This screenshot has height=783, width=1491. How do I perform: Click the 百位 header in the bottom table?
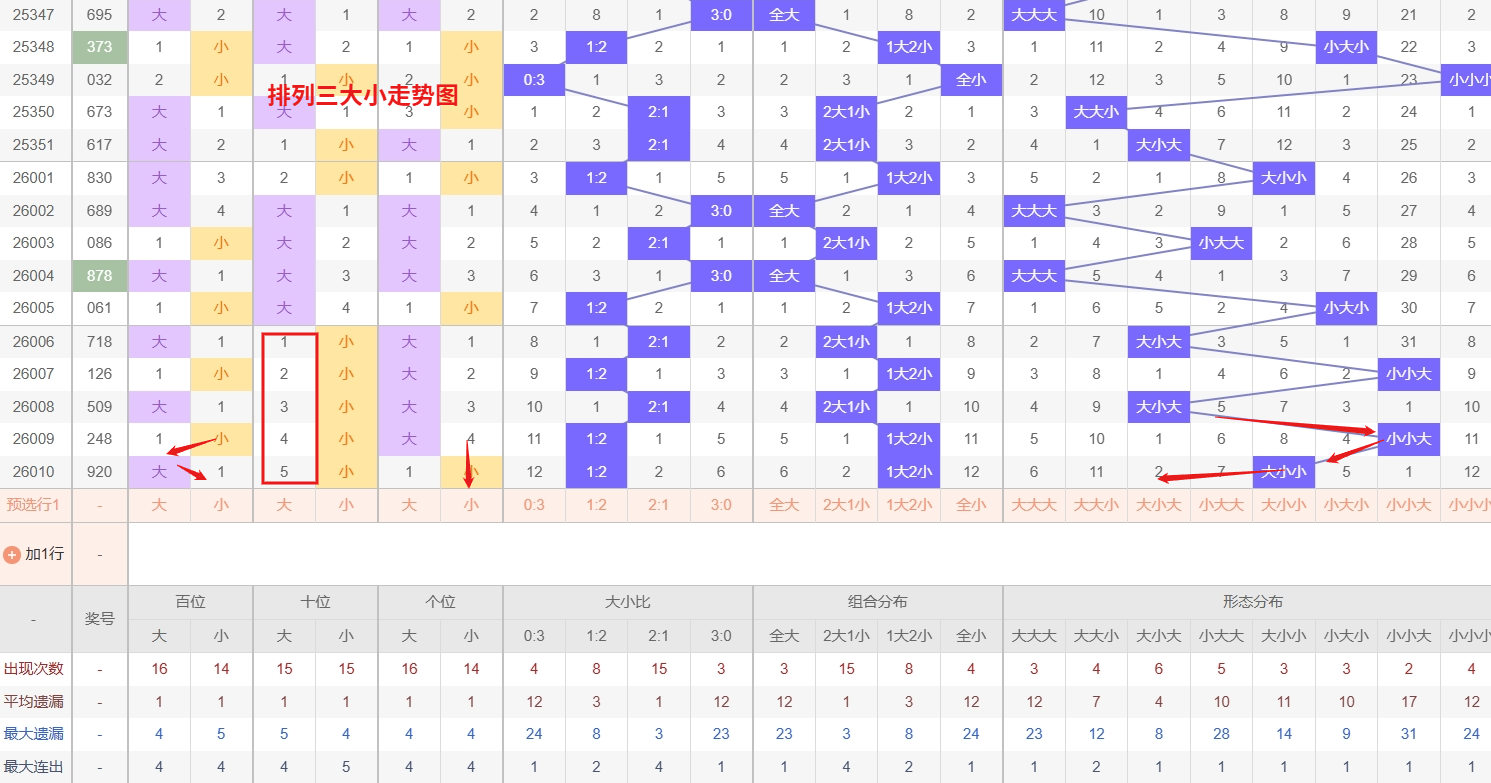point(190,602)
